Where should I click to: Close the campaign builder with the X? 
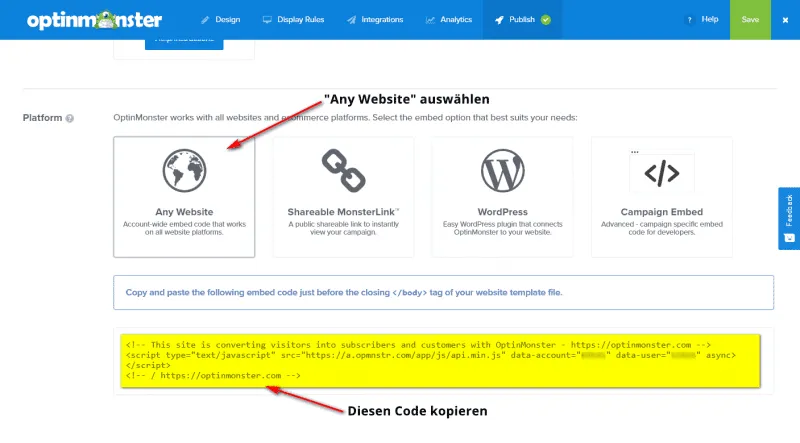pyautogui.click(x=785, y=20)
